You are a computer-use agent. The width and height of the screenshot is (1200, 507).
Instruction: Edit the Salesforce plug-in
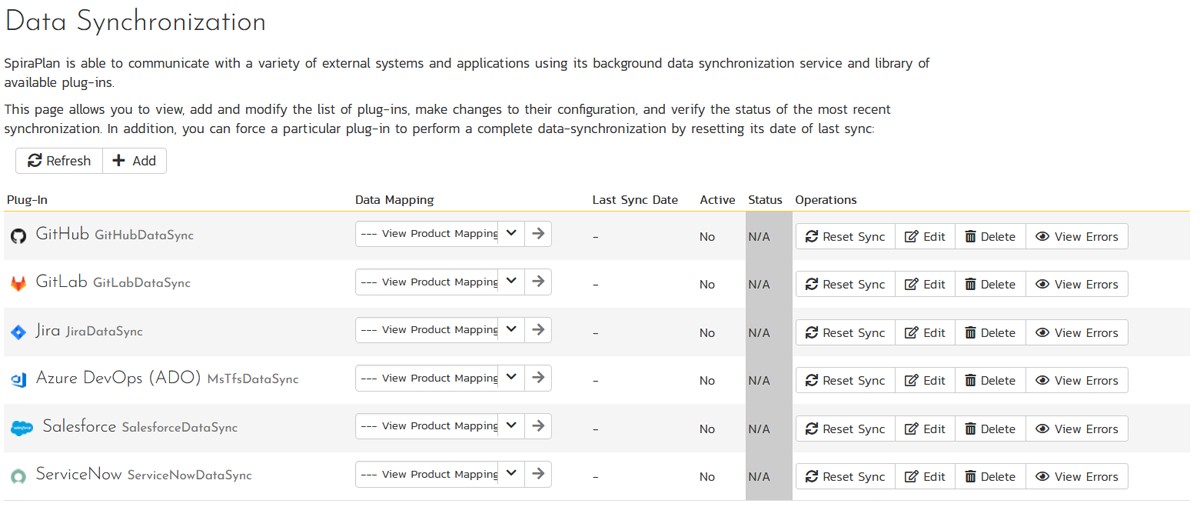pyautogui.click(x=925, y=429)
